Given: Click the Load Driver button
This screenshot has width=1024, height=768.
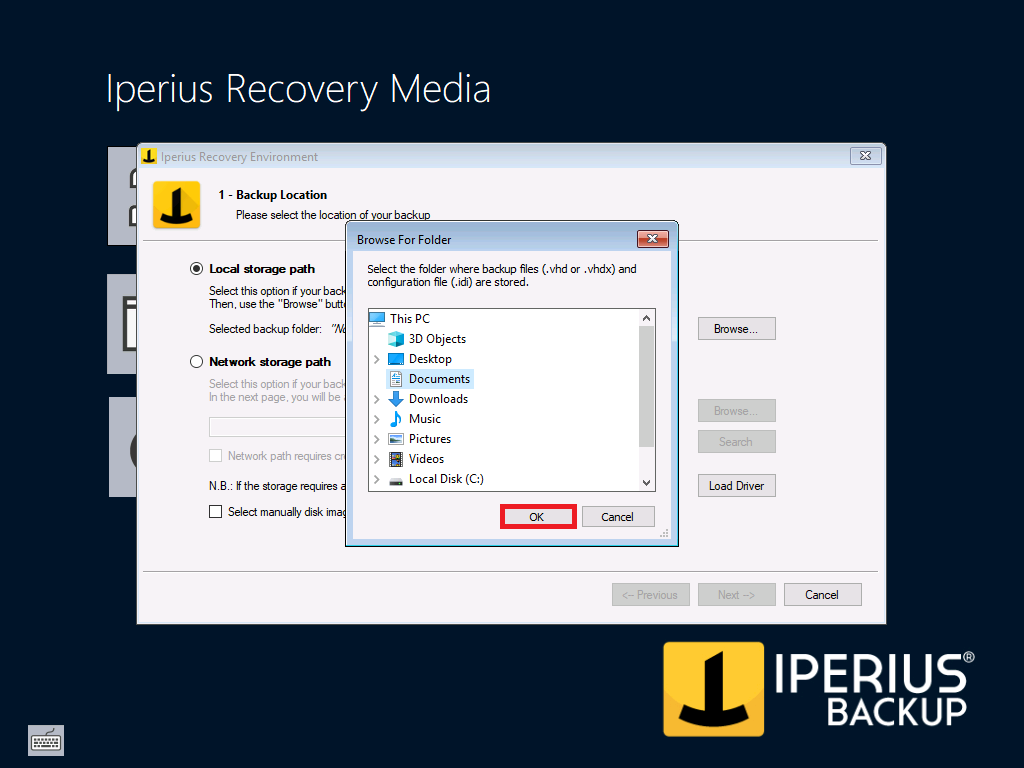Looking at the screenshot, I should pos(736,485).
